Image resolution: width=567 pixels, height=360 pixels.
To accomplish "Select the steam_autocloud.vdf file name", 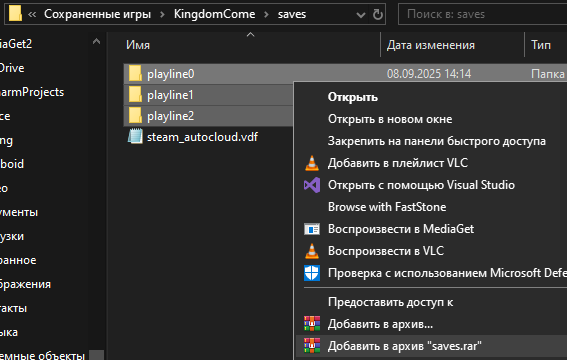I will [x=202, y=137].
